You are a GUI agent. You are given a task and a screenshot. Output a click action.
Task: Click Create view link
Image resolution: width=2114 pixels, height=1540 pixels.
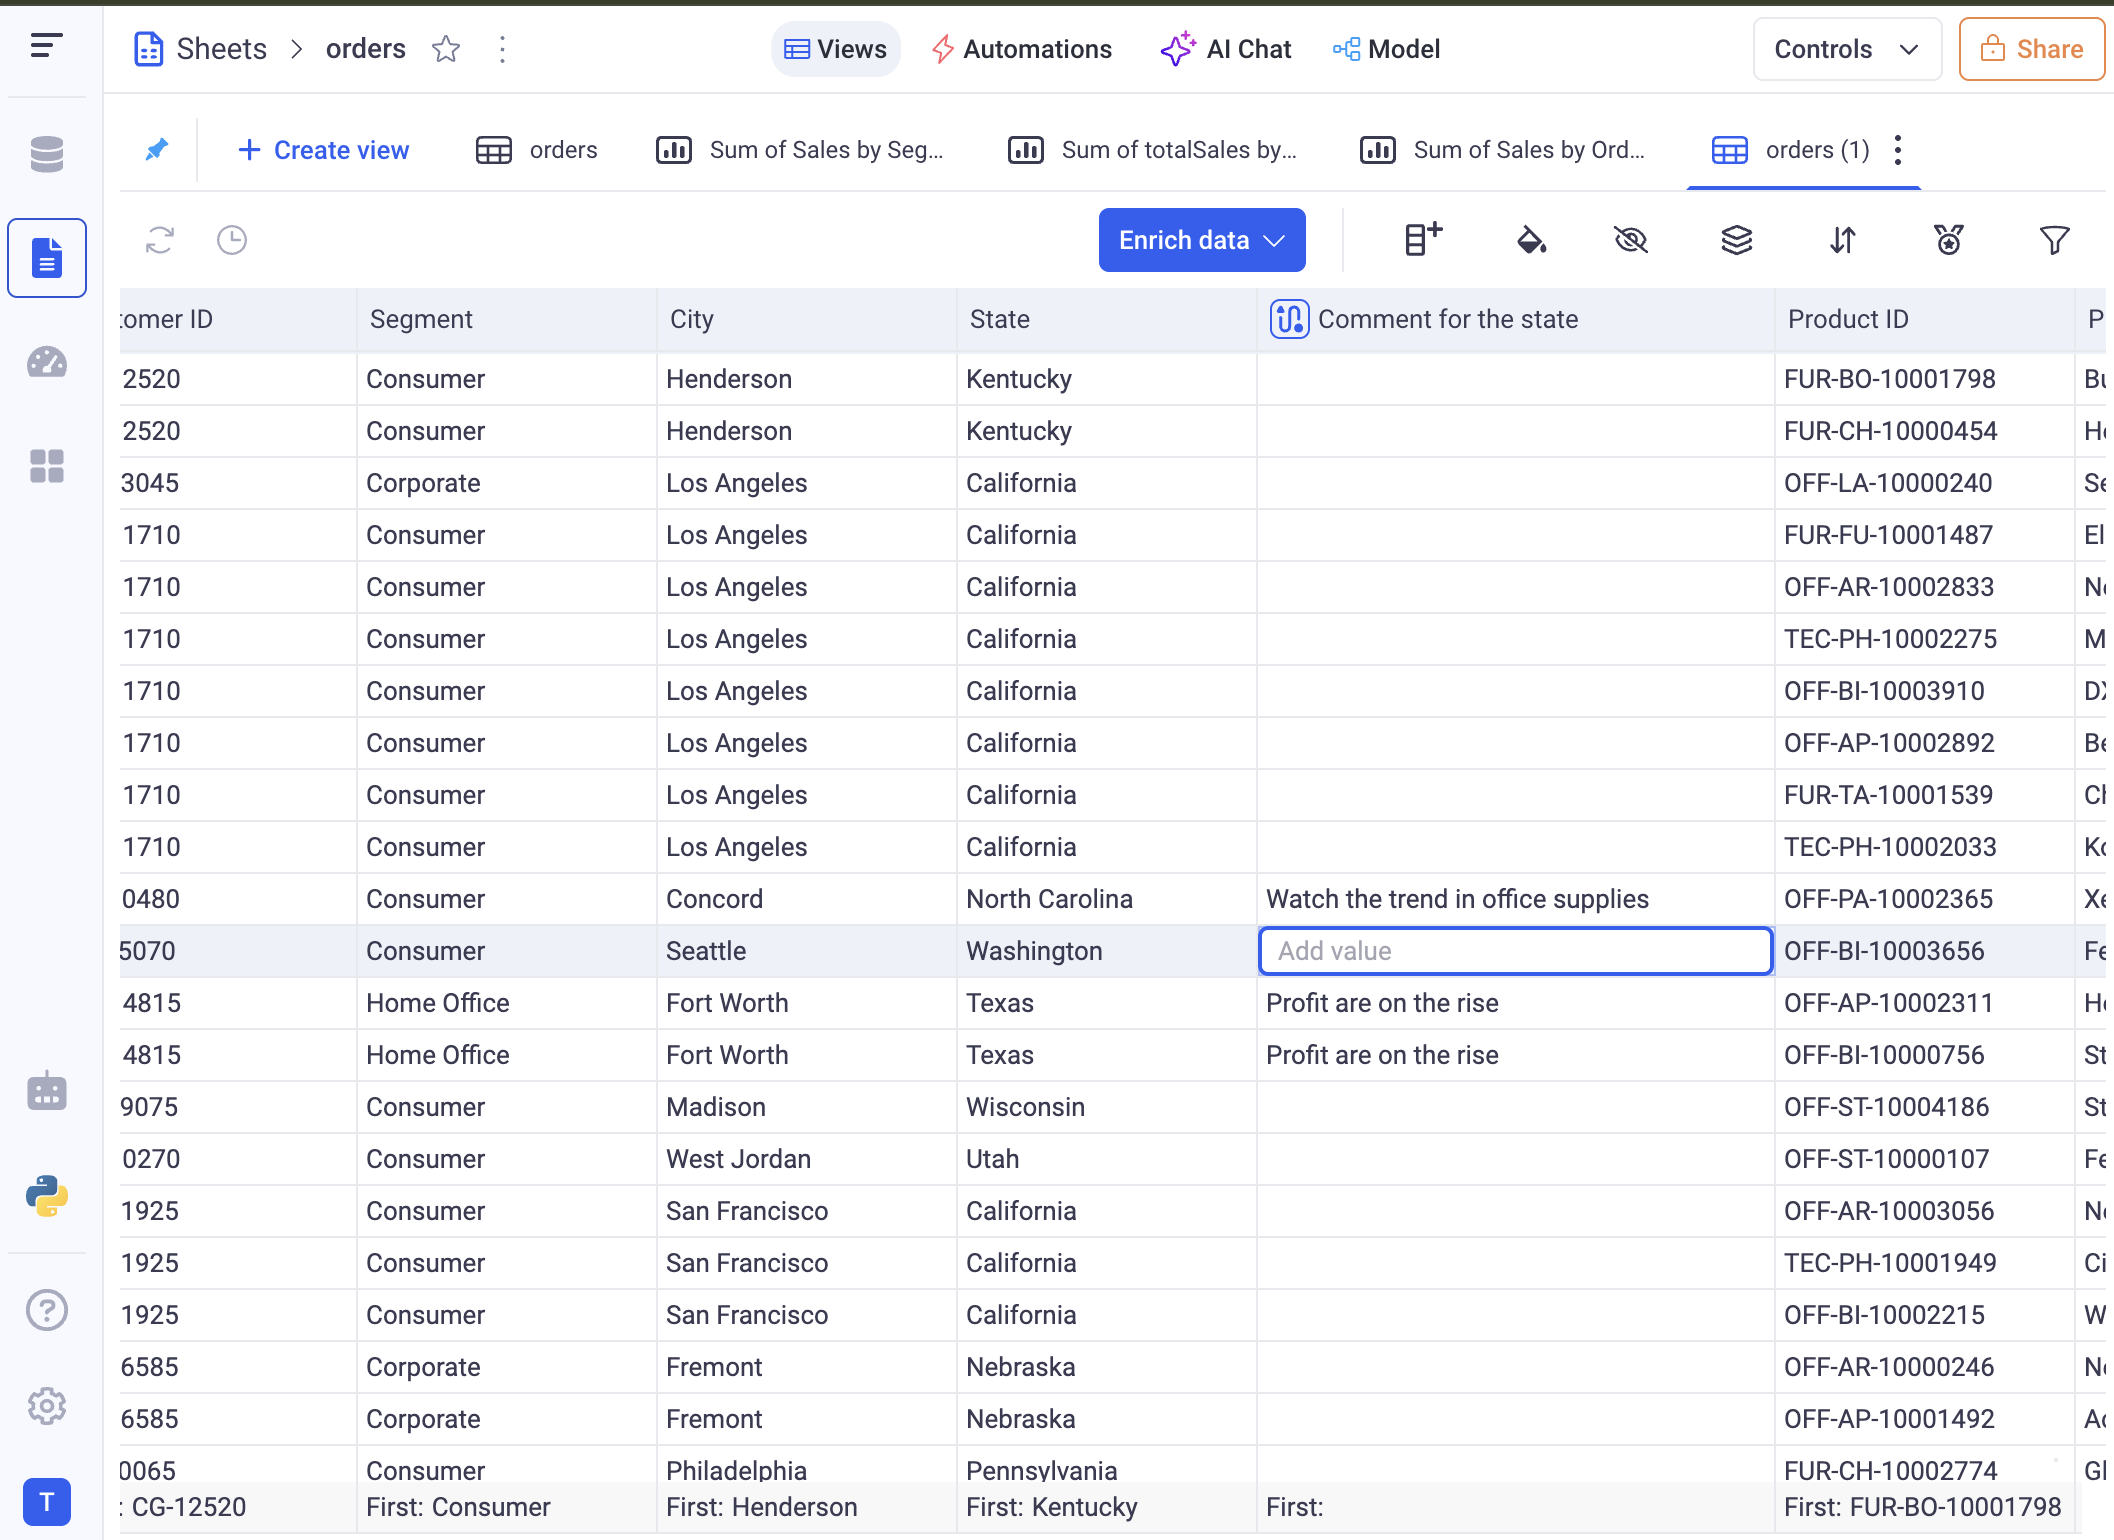323,150
